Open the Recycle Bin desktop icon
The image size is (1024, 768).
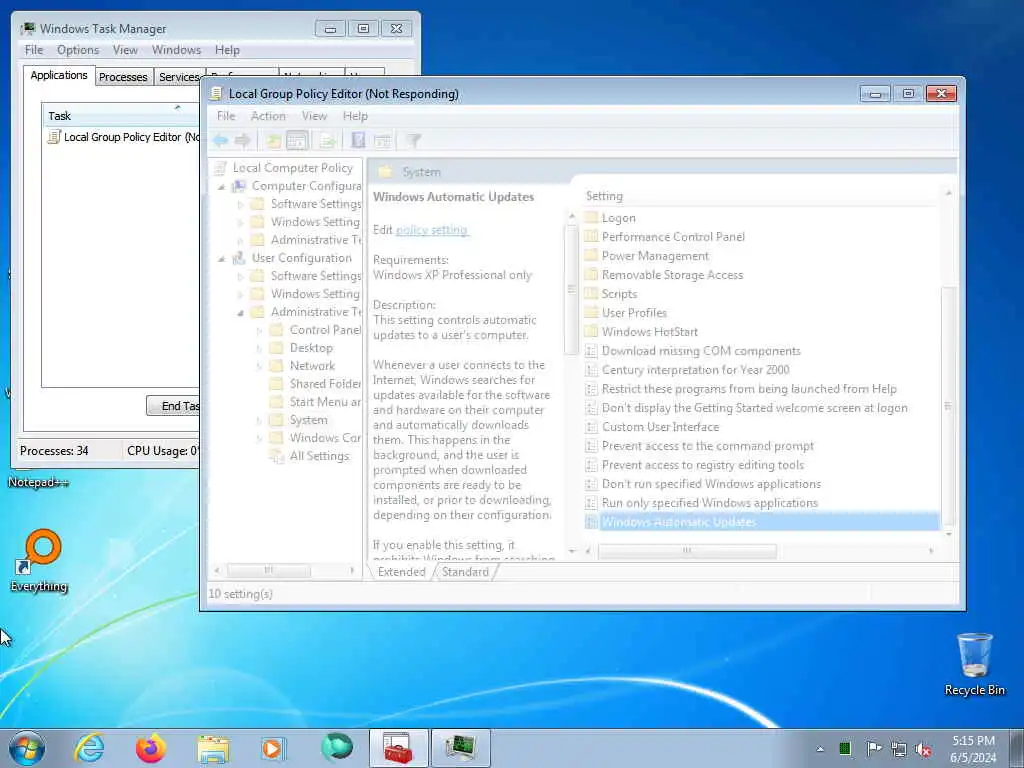click(974, 664)
